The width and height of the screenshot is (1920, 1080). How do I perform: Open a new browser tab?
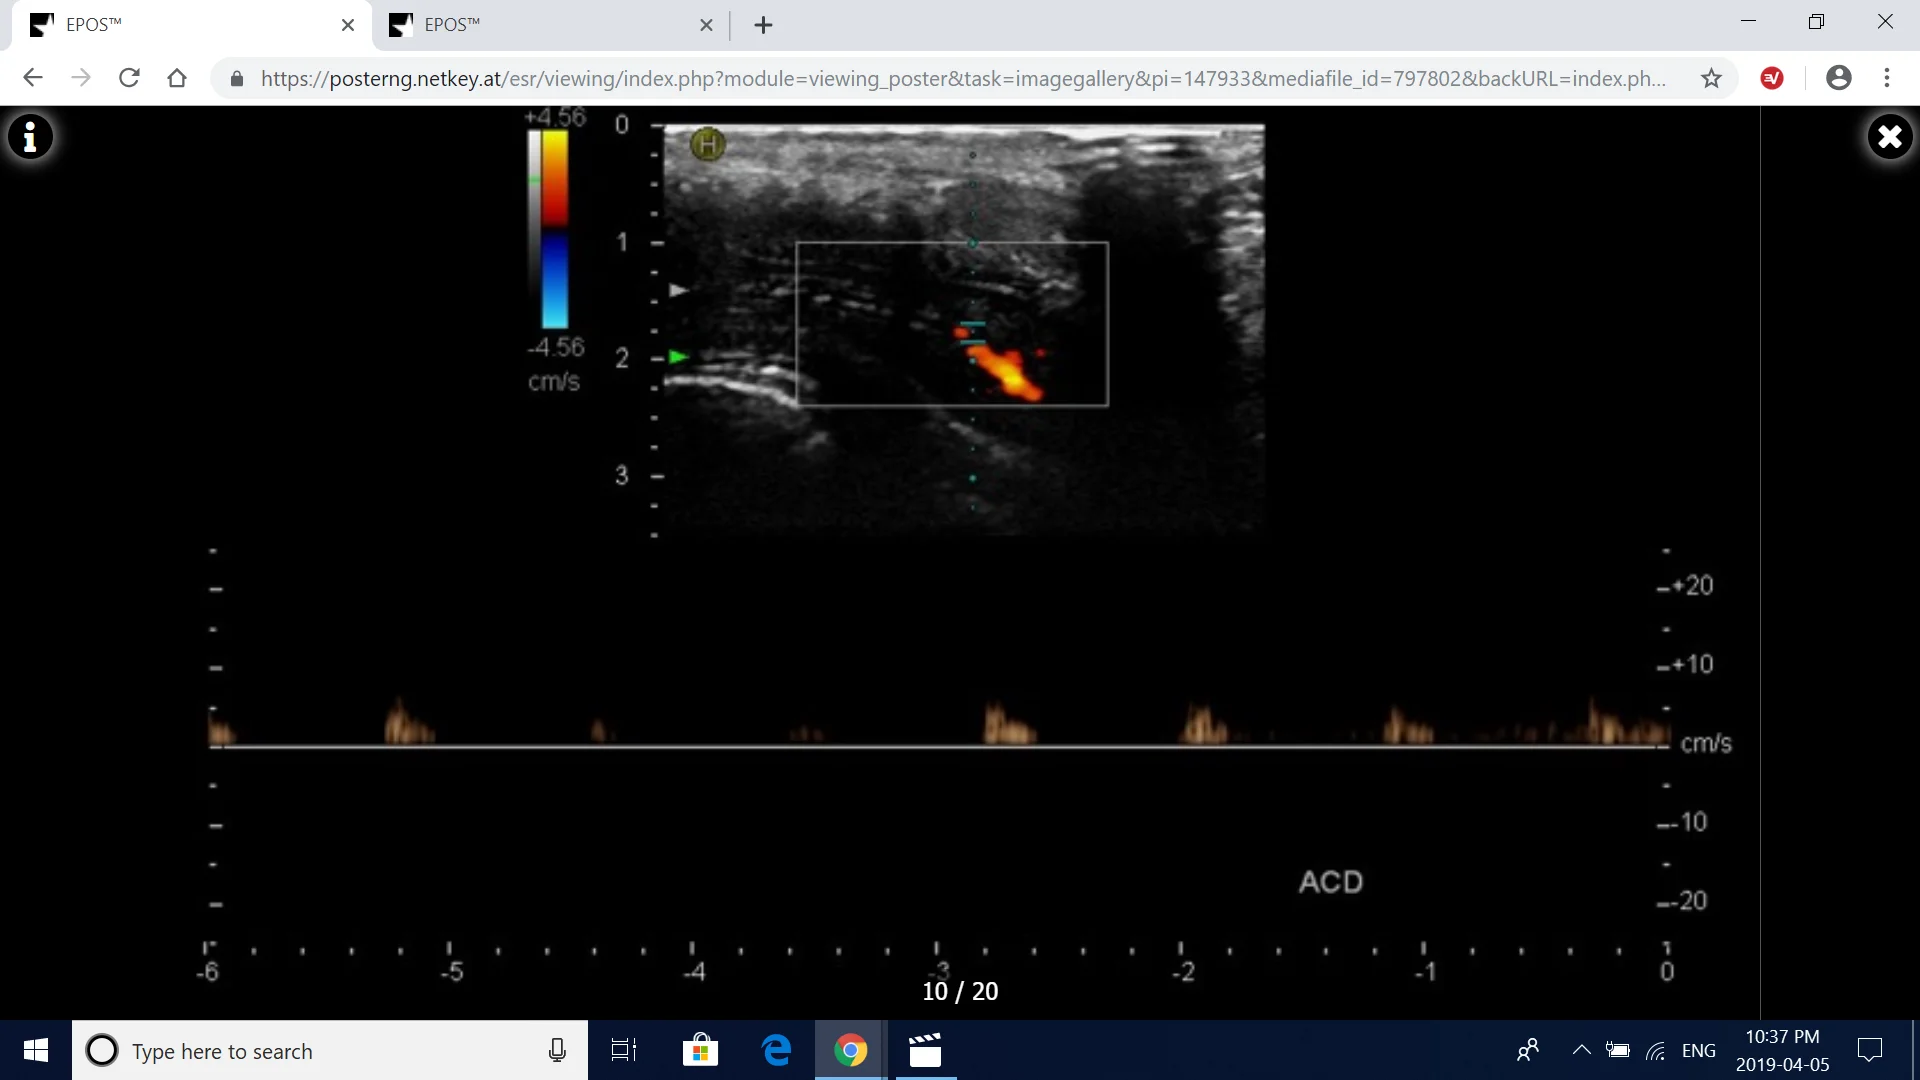click(x=764, y=25)
